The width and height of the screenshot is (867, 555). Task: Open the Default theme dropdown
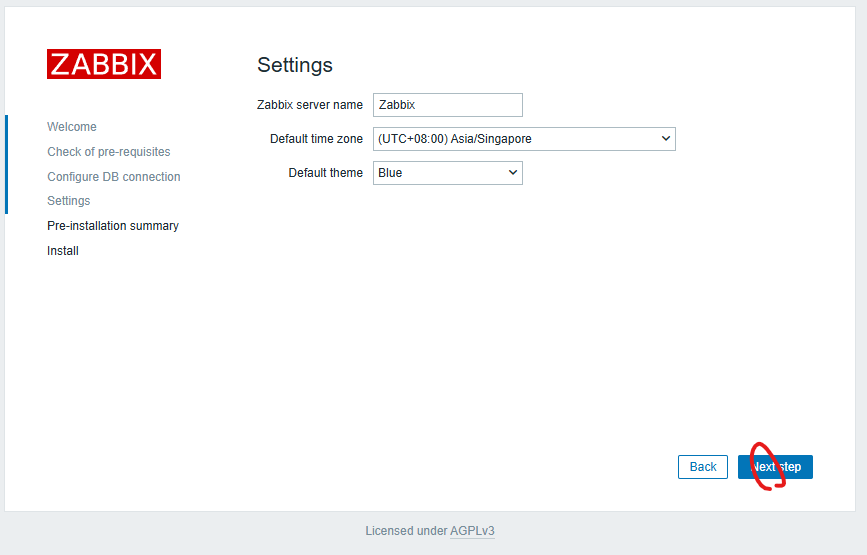pyautogui.click(x=448, y=173)
